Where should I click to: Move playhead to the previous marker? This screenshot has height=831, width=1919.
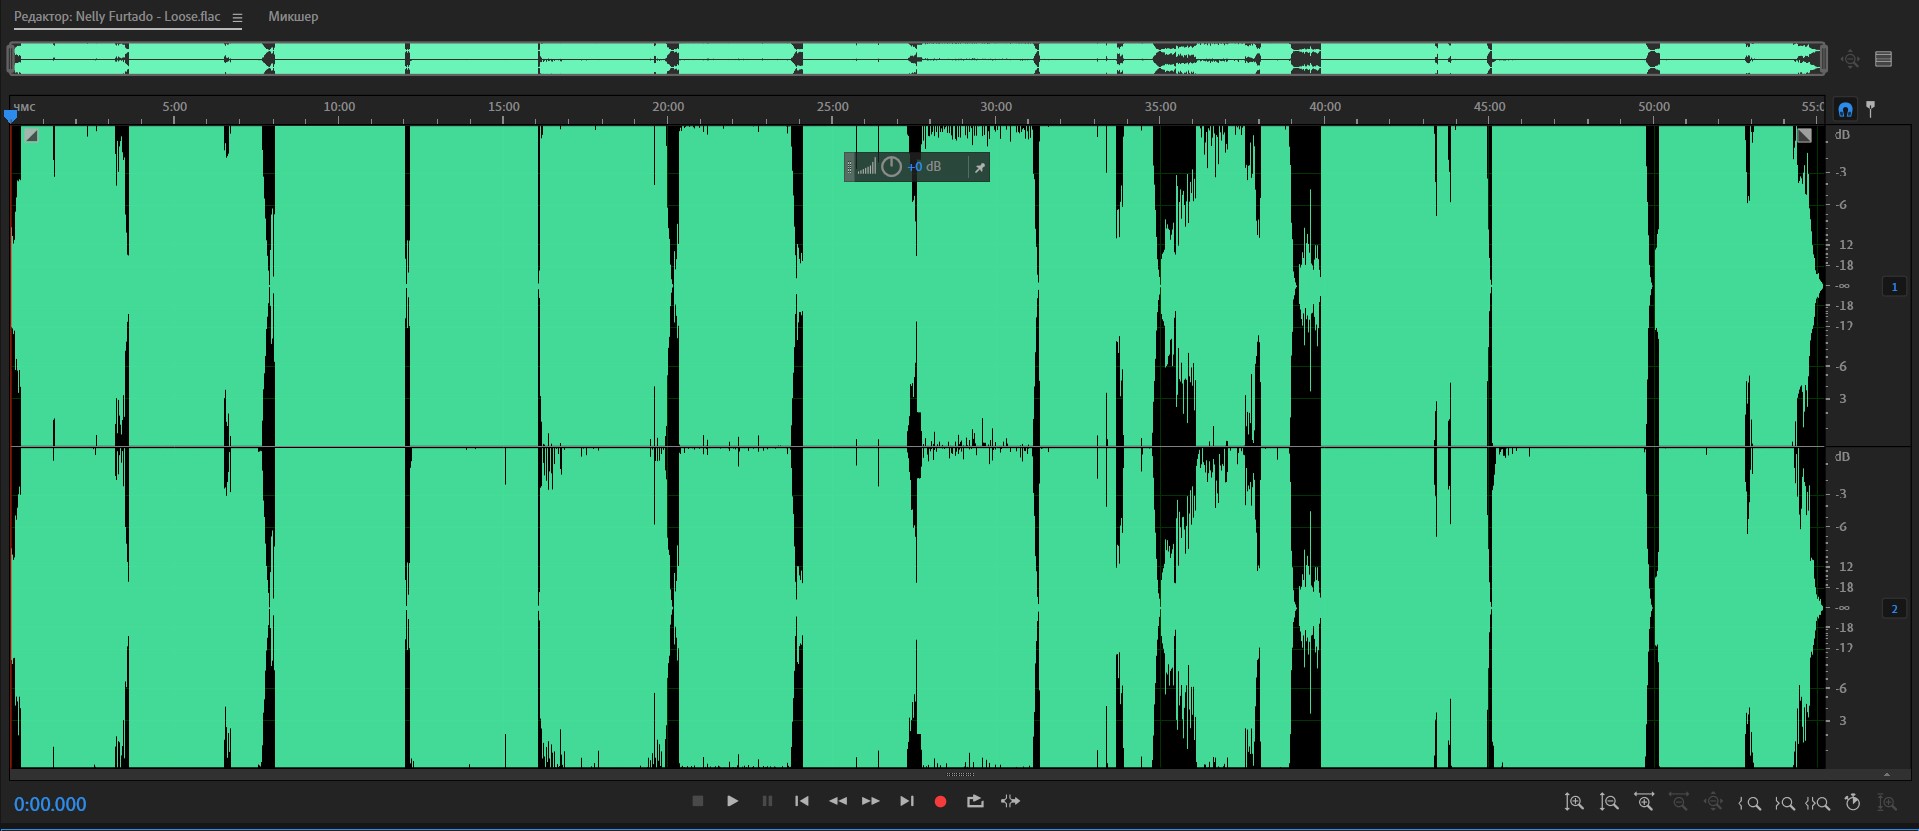[801, 801]
